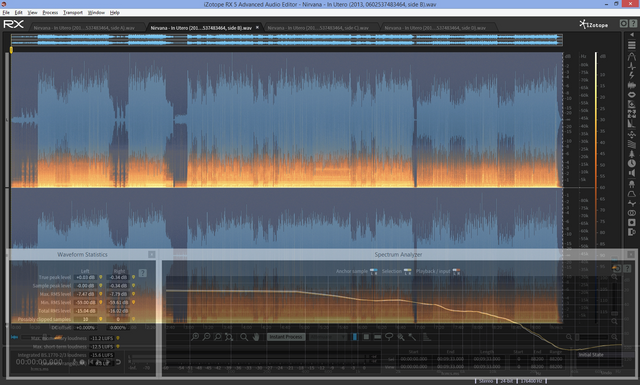Select the magic wand tool
This screenshot has width=640, height=385.
tap(412, 337)
